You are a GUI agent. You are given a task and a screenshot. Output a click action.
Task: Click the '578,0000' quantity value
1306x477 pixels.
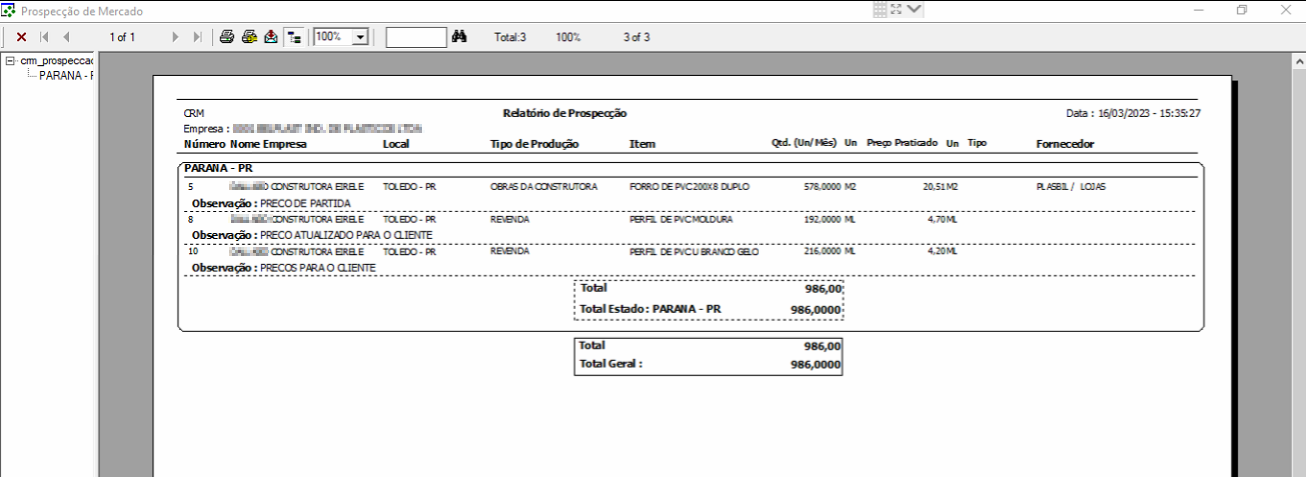pos(822,187)
